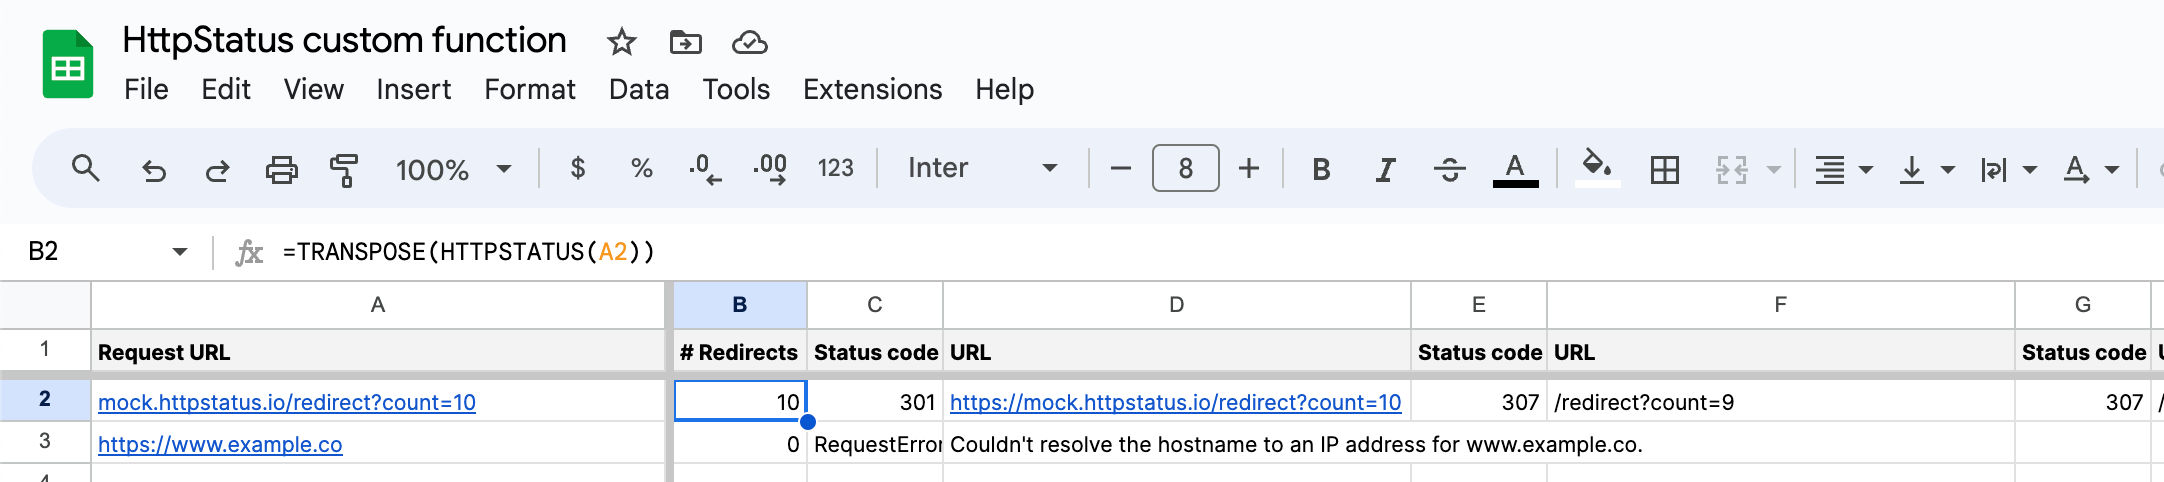Increase font size with plus button
The height and width of the screenshot is (482, 2164).
(x=1248, y=168)
